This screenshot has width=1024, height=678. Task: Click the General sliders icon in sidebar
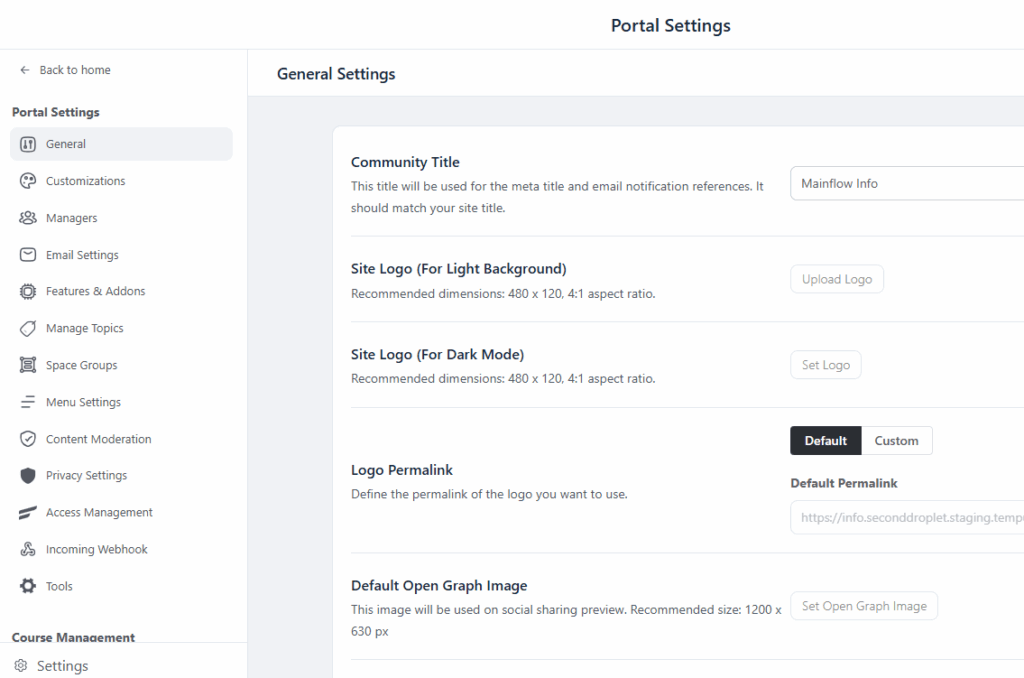[x=28, y=144]
